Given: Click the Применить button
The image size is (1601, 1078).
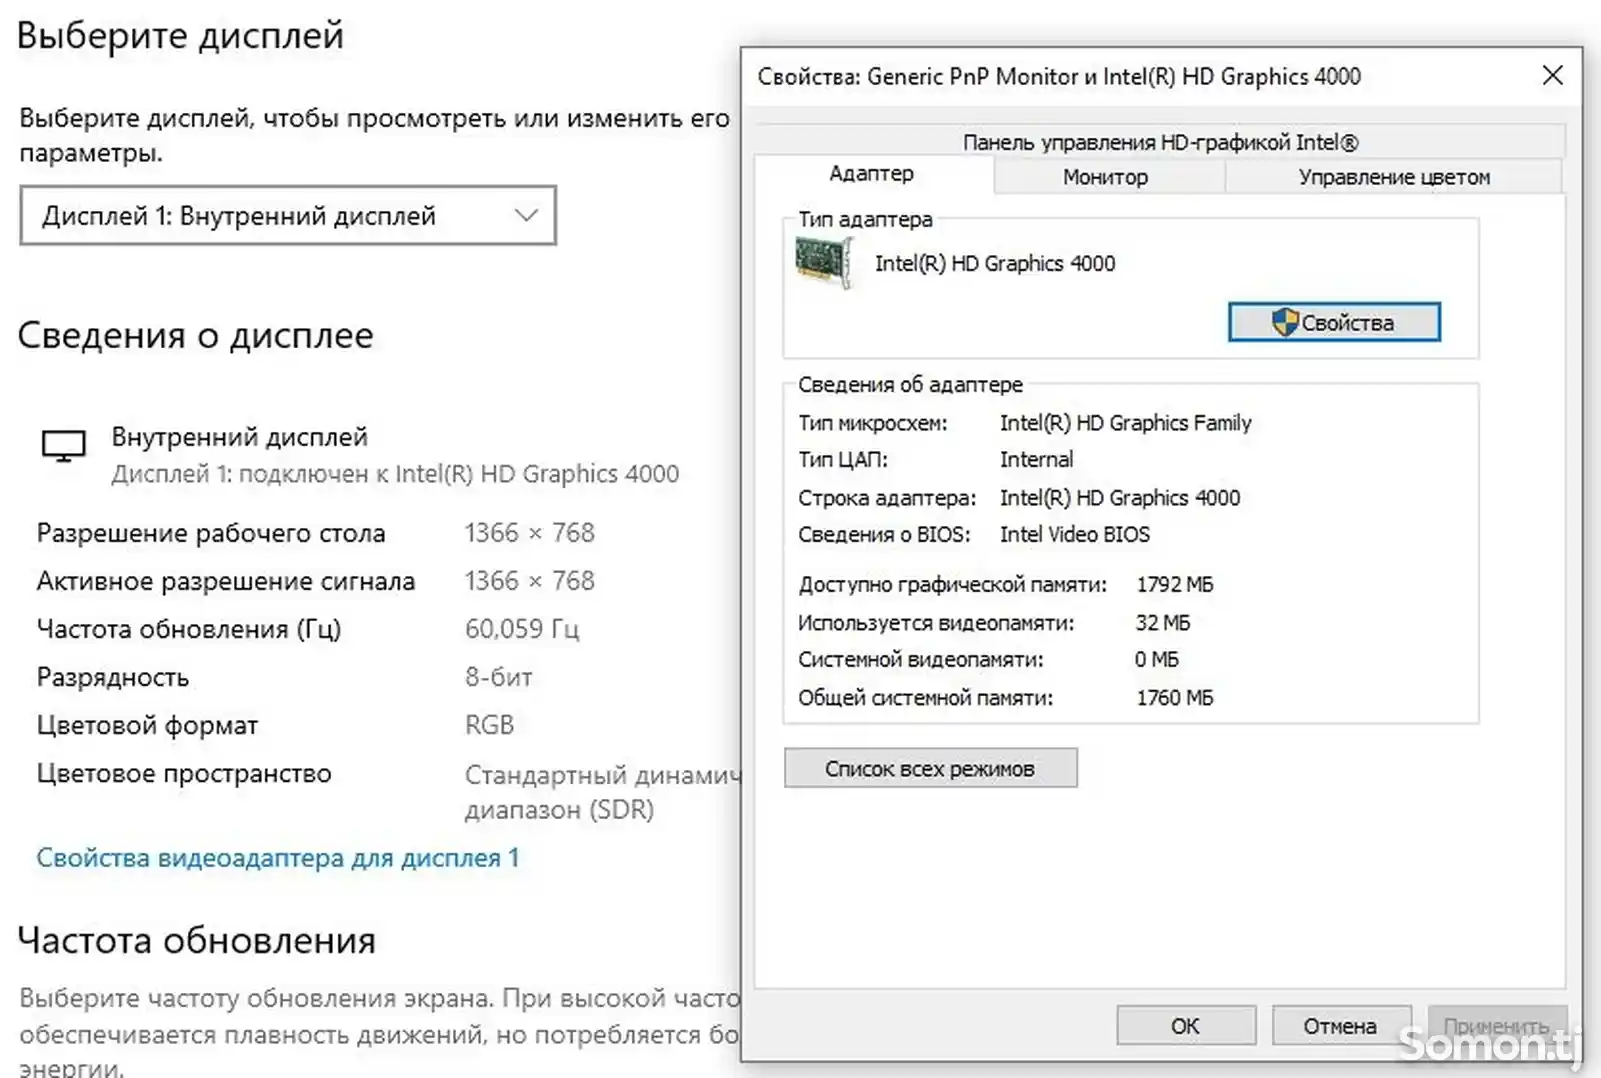Looking at the screenshot, I should tap(1496, 1026).
